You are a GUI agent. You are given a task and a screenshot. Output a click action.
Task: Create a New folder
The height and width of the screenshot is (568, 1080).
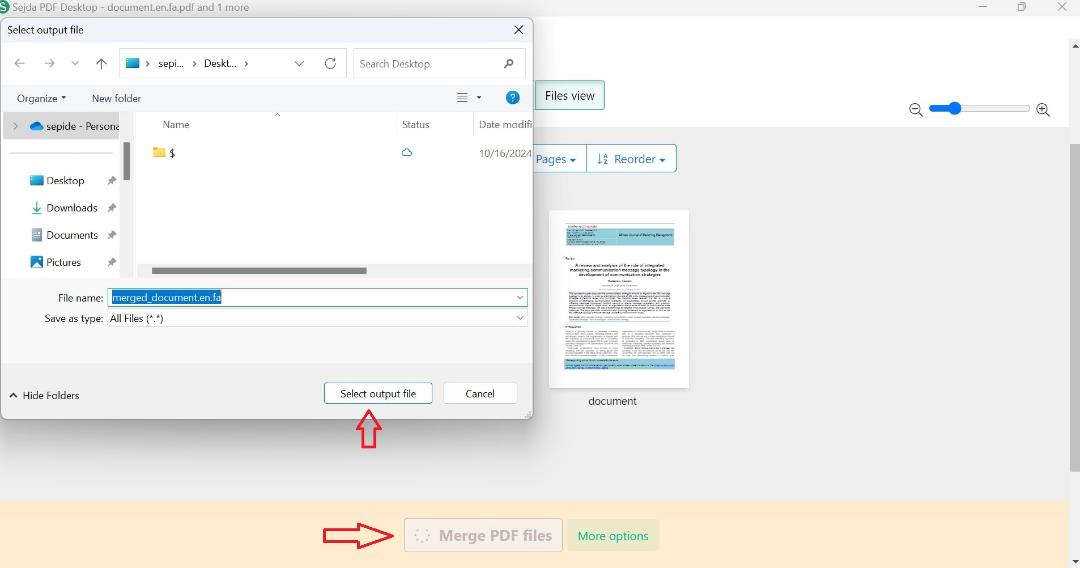click(x=116, y=98)
